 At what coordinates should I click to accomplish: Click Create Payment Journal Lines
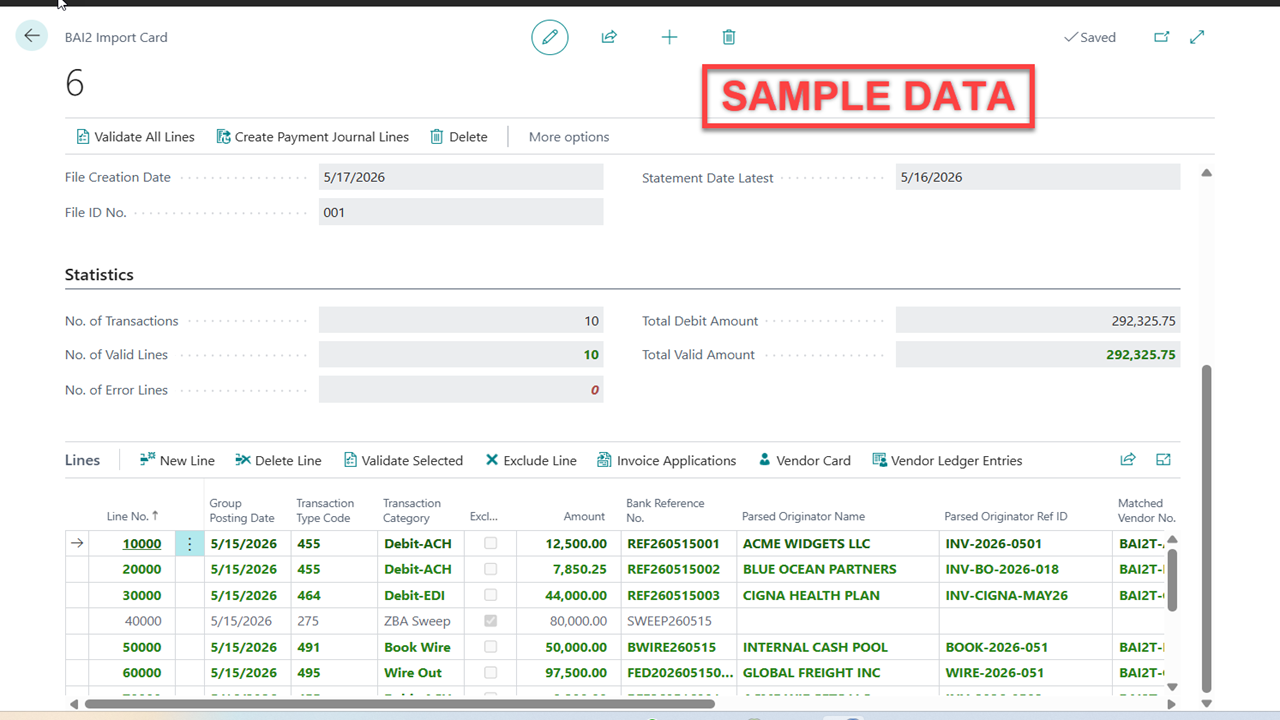tap(312, 137)
